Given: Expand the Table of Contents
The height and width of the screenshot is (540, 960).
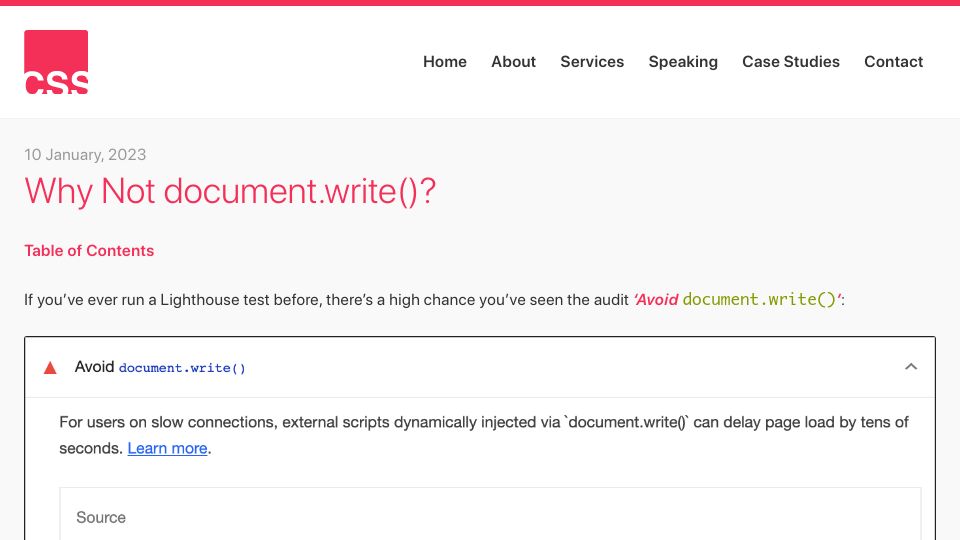Looking at the screenshot, I should 89,250.
